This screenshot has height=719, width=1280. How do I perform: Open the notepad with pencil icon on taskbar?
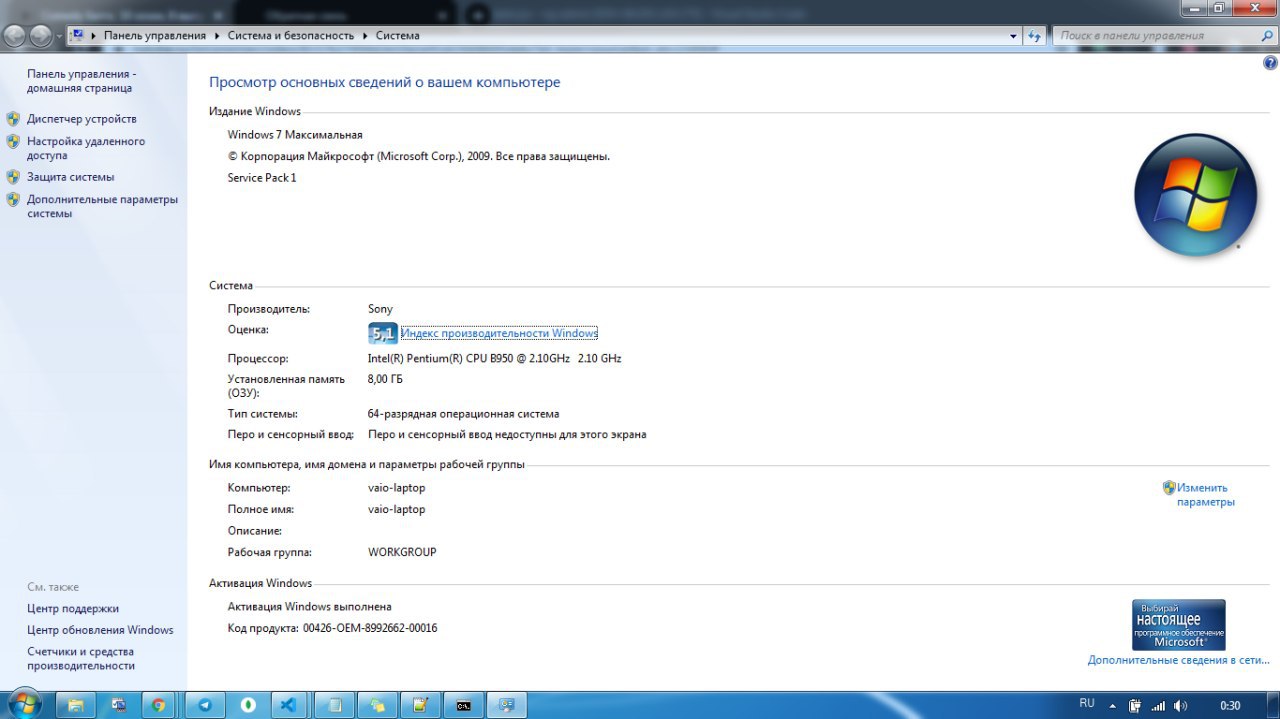[421, 705]
